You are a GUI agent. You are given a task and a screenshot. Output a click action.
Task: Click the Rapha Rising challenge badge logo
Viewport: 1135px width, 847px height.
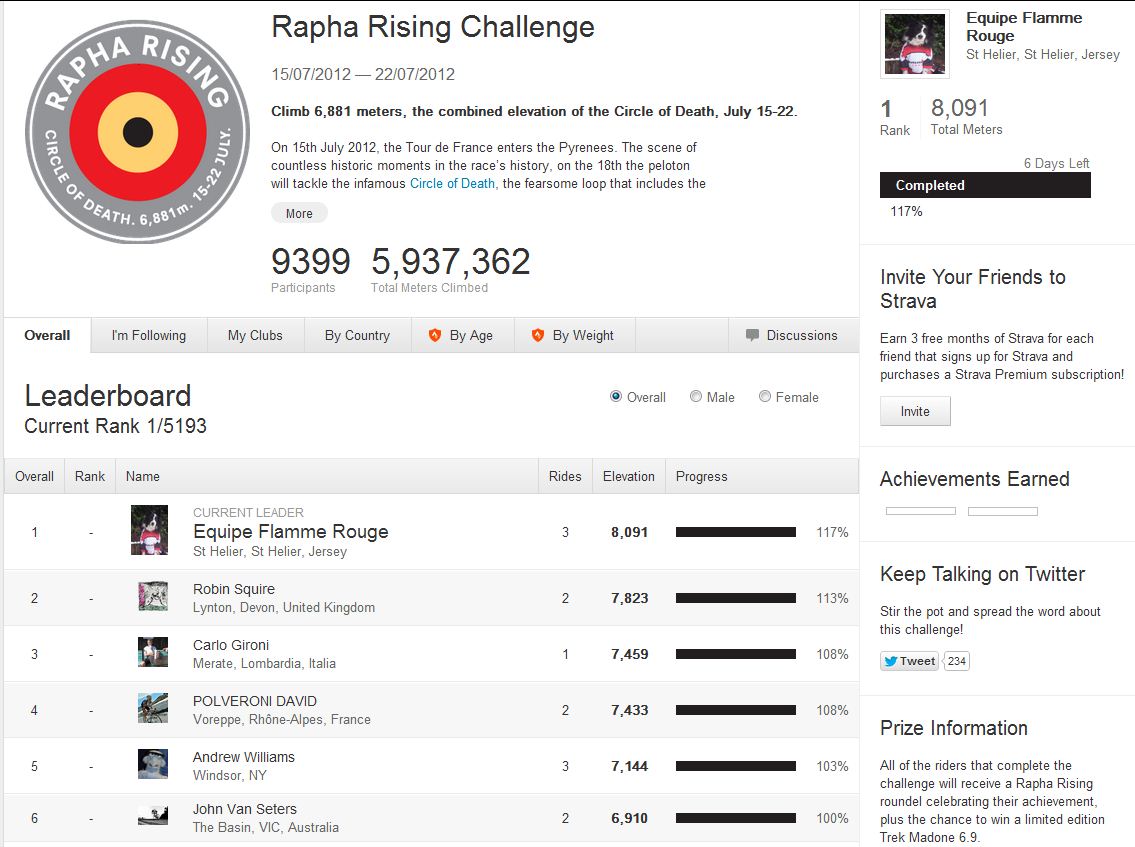(x=138, y=132)
